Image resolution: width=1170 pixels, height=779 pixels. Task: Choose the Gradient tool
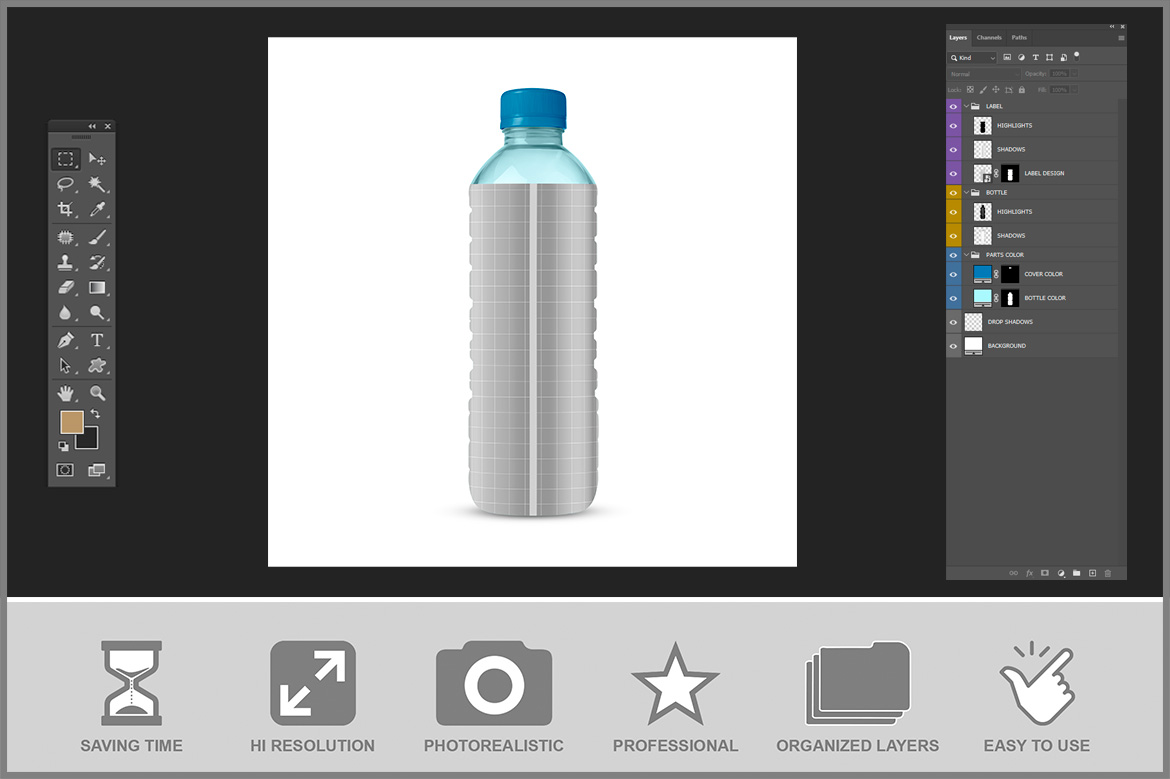tap(97, 288)
